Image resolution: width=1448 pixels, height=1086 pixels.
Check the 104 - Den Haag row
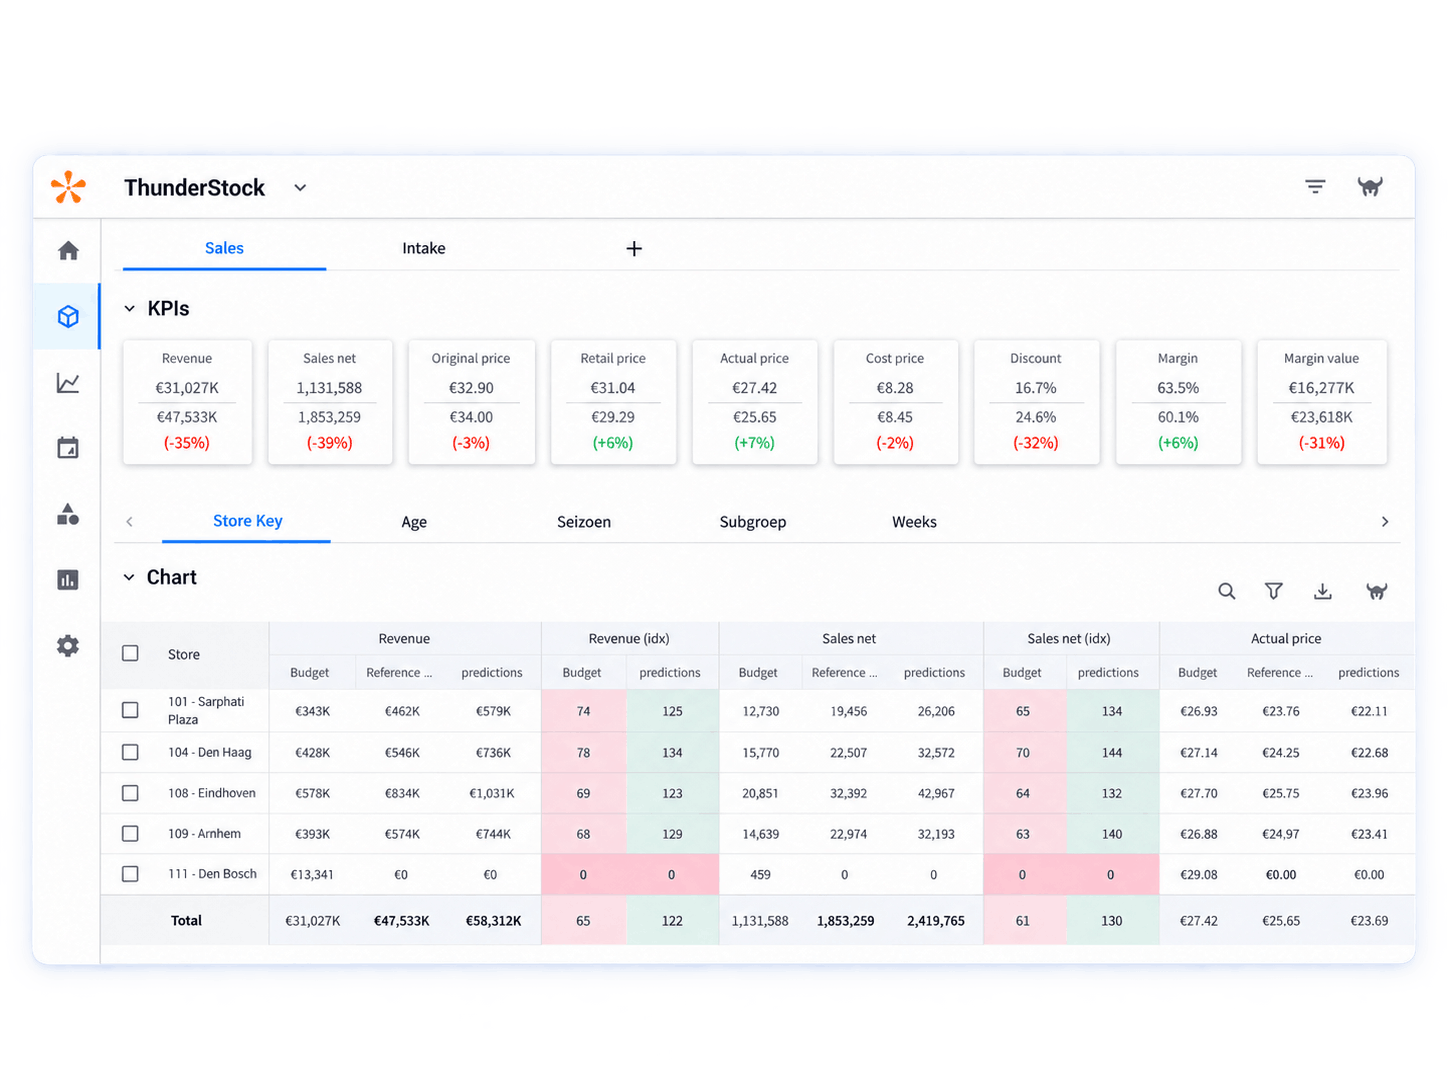(x=130, y=752)
